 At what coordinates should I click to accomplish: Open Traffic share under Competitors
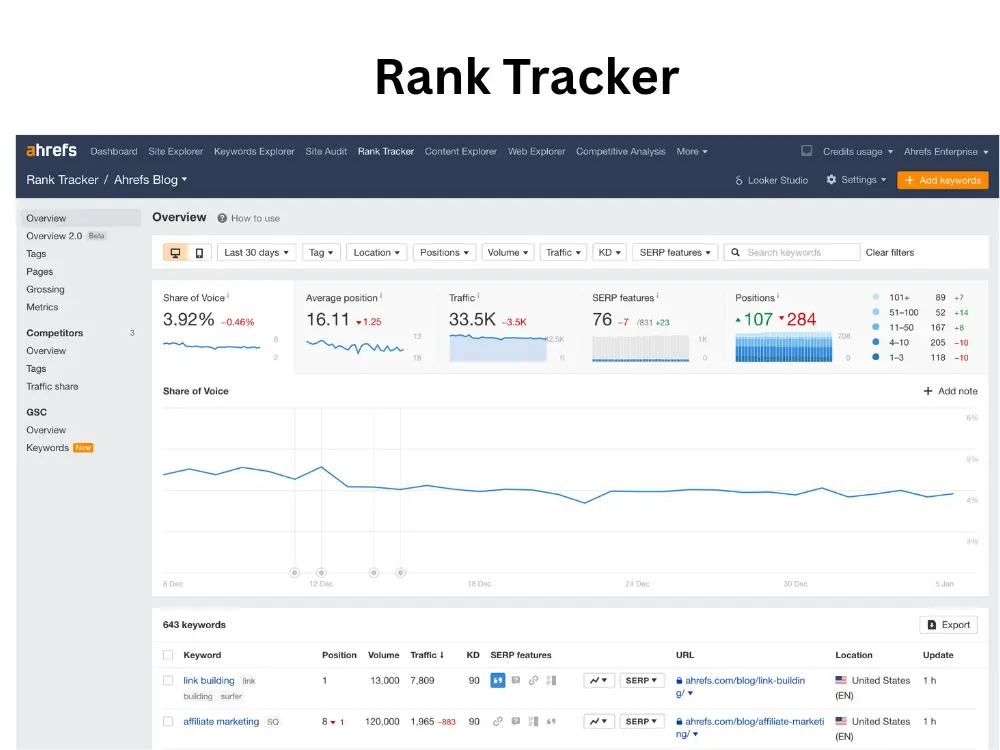[x=52, y=386]
